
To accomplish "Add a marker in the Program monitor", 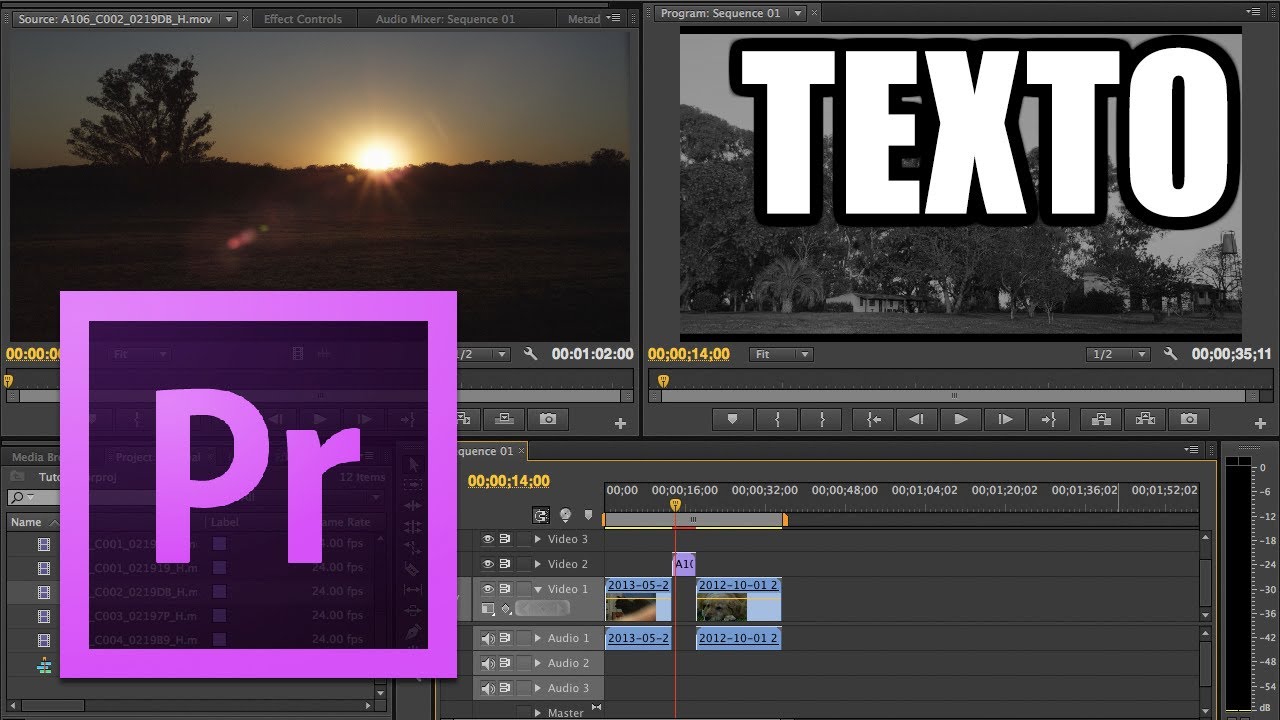I will (732, 420).
